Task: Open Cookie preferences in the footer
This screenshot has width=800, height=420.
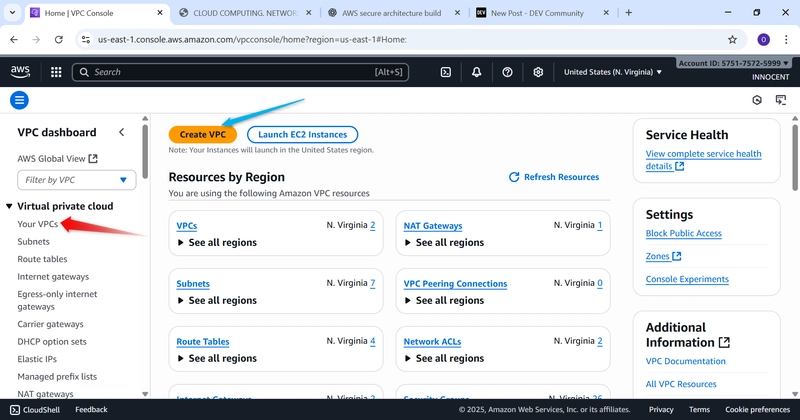Action: click(x=757, y=409)
